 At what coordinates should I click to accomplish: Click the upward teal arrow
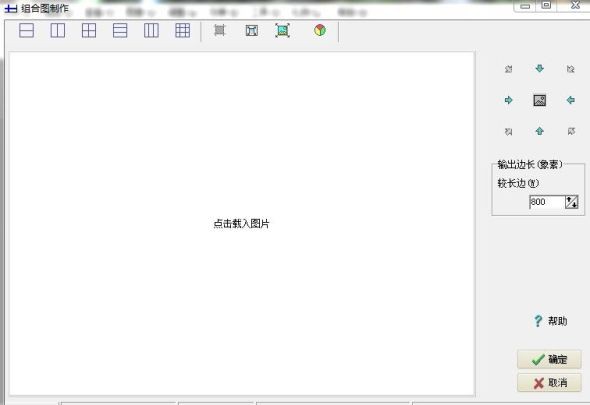[540, 131]
